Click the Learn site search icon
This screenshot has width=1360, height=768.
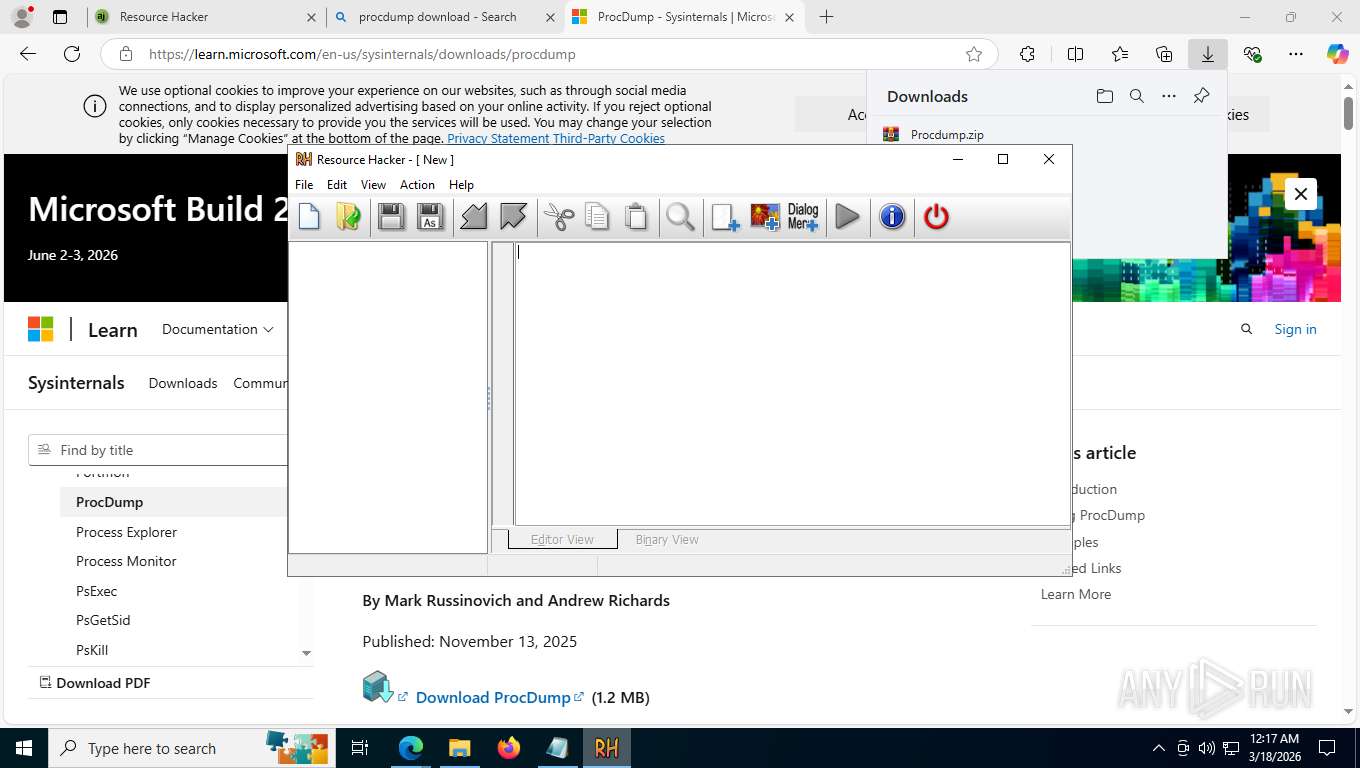1246,329
